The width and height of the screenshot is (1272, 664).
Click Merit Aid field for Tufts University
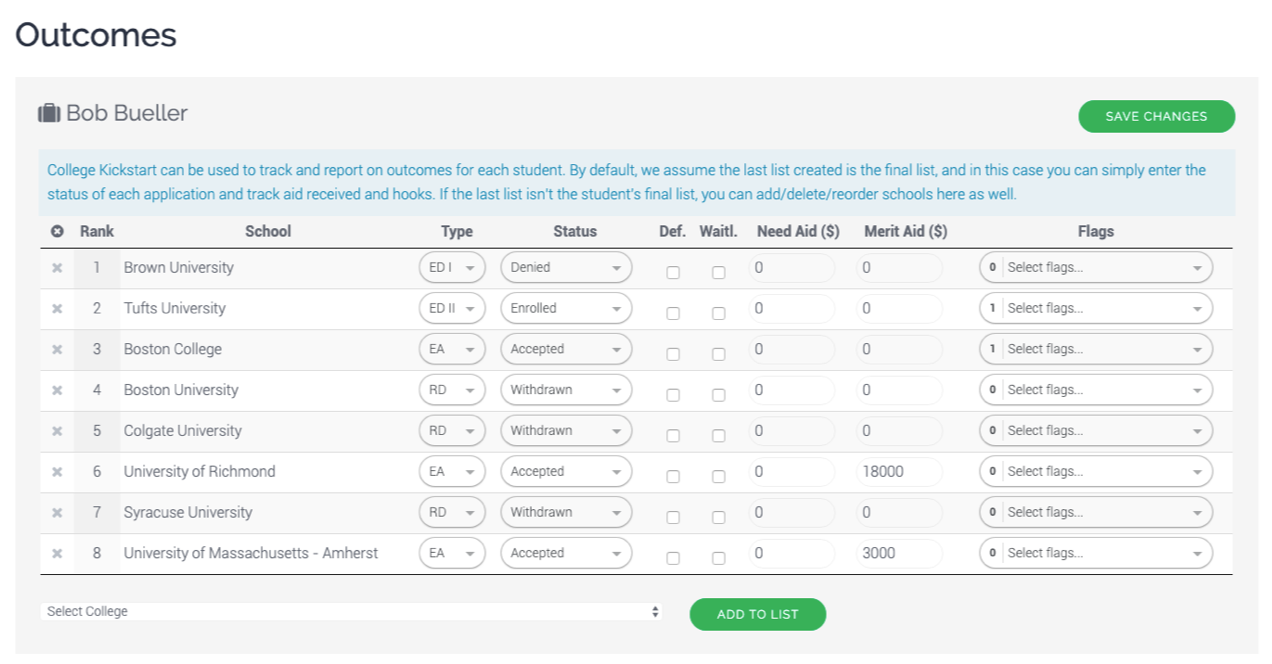(x=899, y=309)
